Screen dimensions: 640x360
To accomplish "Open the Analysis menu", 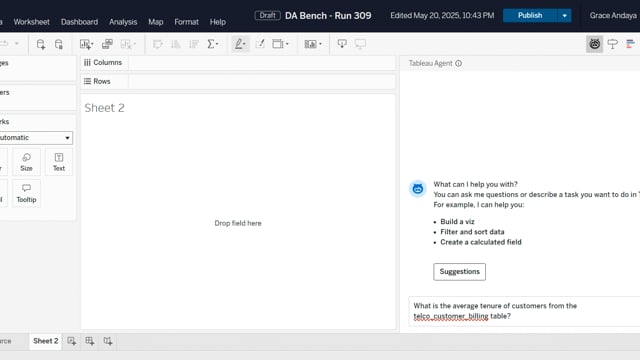I will [x=123, y=22].
